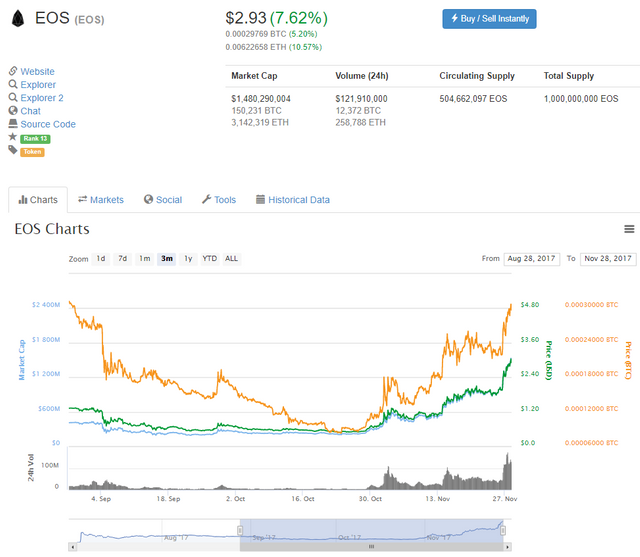Click the globe icon in the Social tab
640x557 pixels.
148,199
